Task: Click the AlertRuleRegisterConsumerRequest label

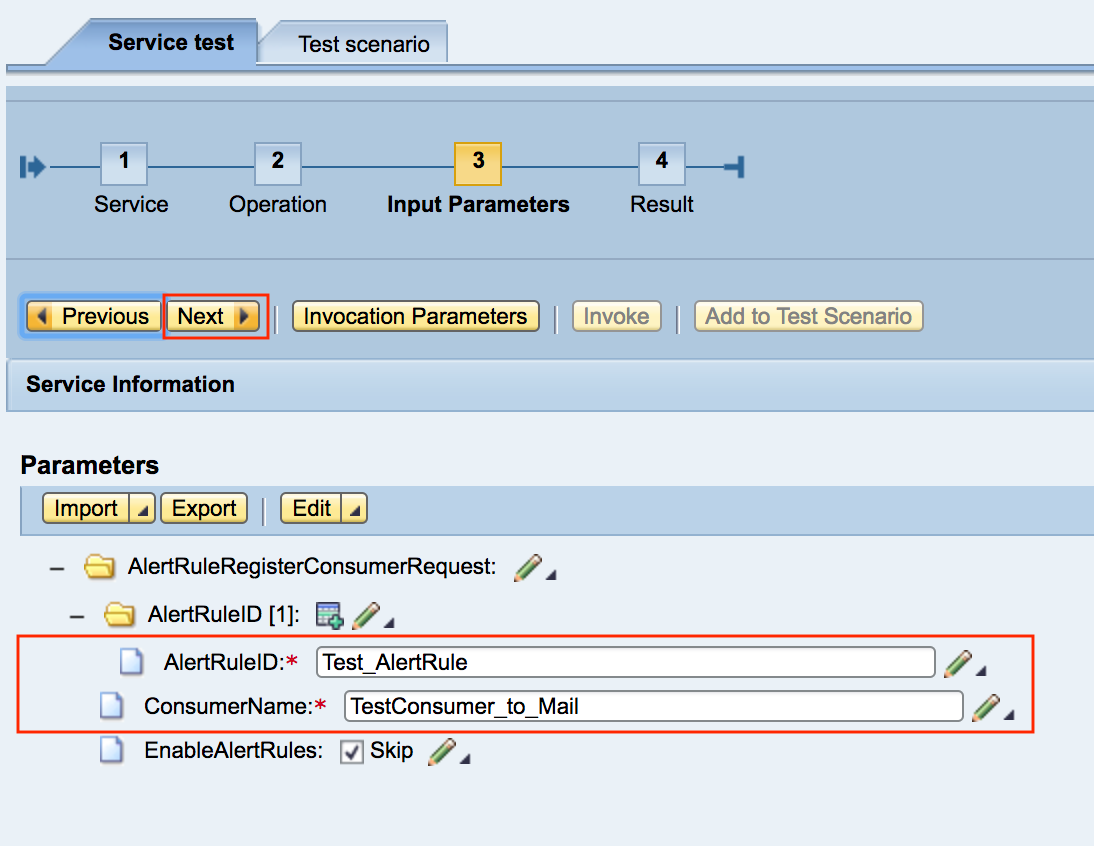Action: (312, 566)
